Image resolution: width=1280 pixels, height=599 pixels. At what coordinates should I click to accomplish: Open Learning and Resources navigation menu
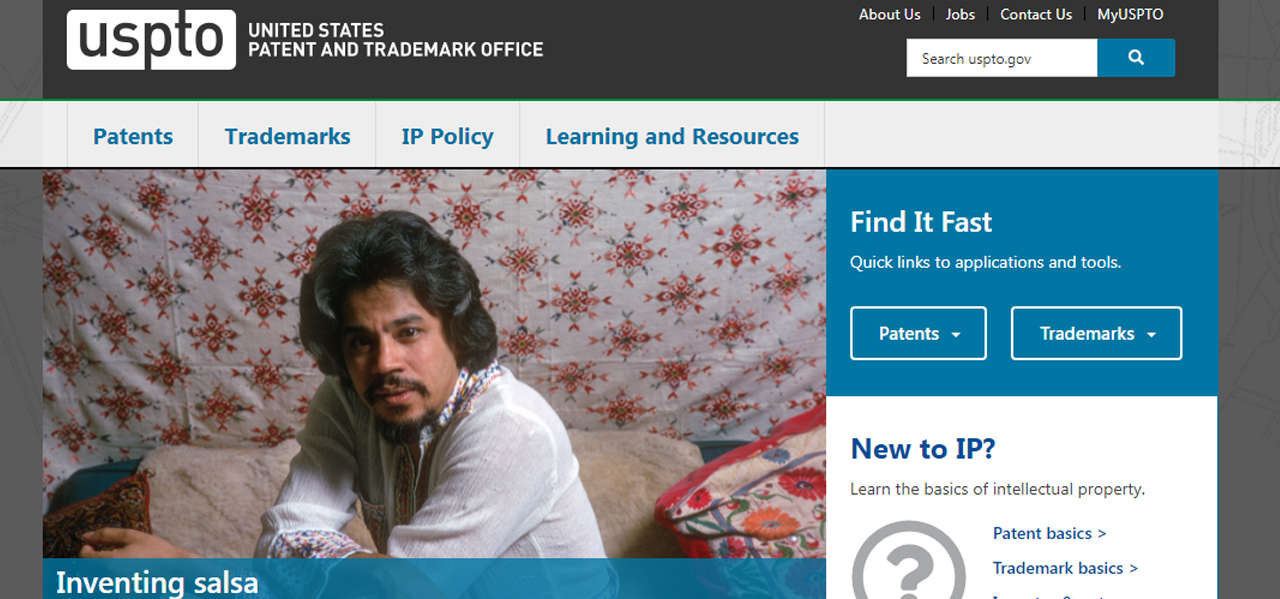(x=672, y=136)
